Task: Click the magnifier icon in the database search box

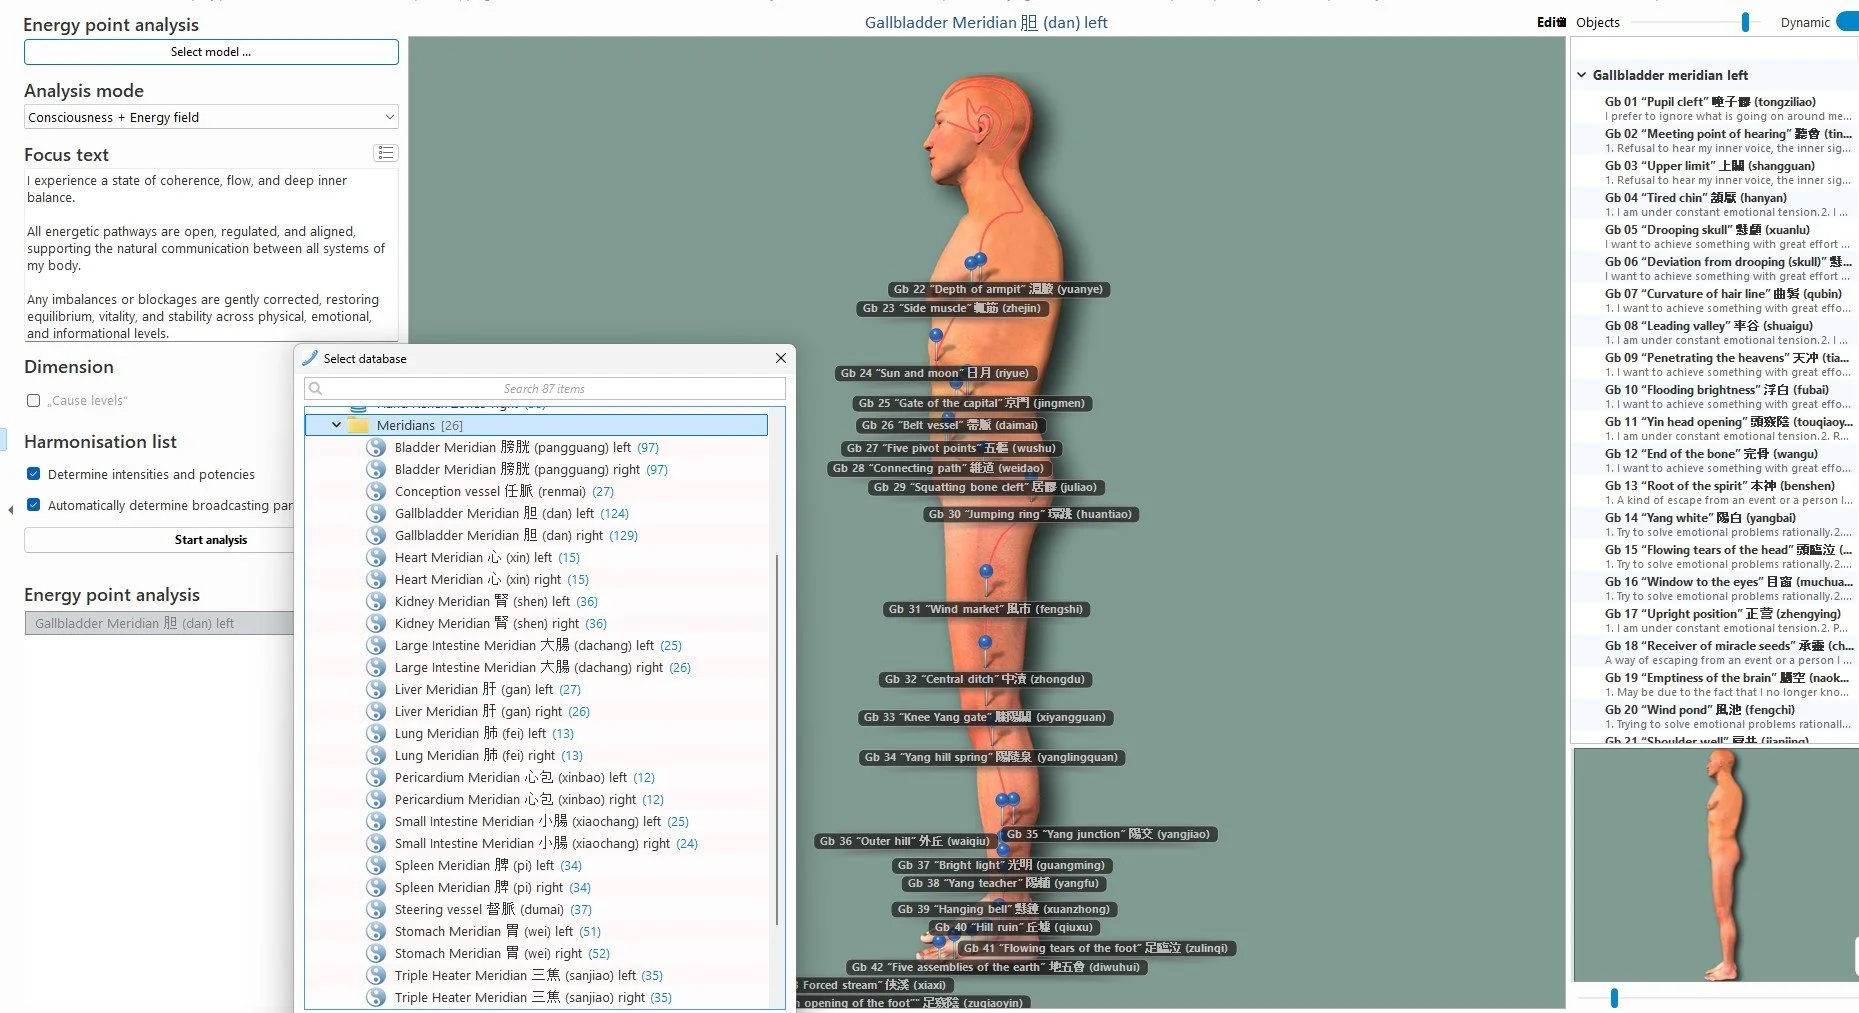Action: point(316,389)
